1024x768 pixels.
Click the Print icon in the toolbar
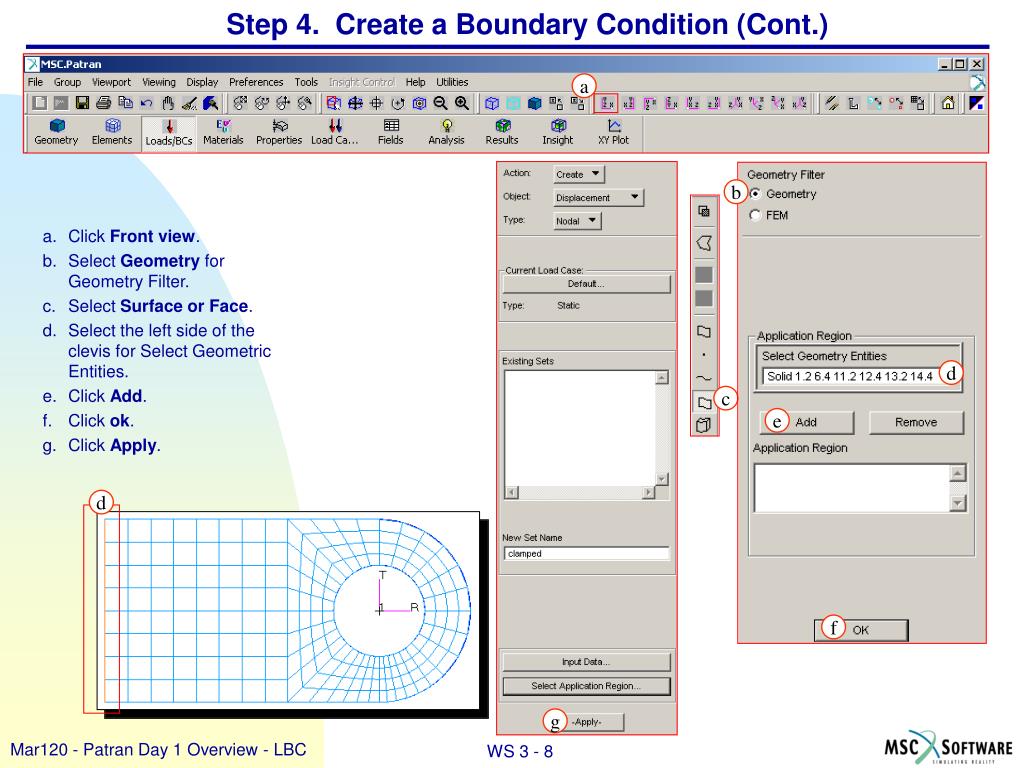pyautogui.click(x=103, y=103)
